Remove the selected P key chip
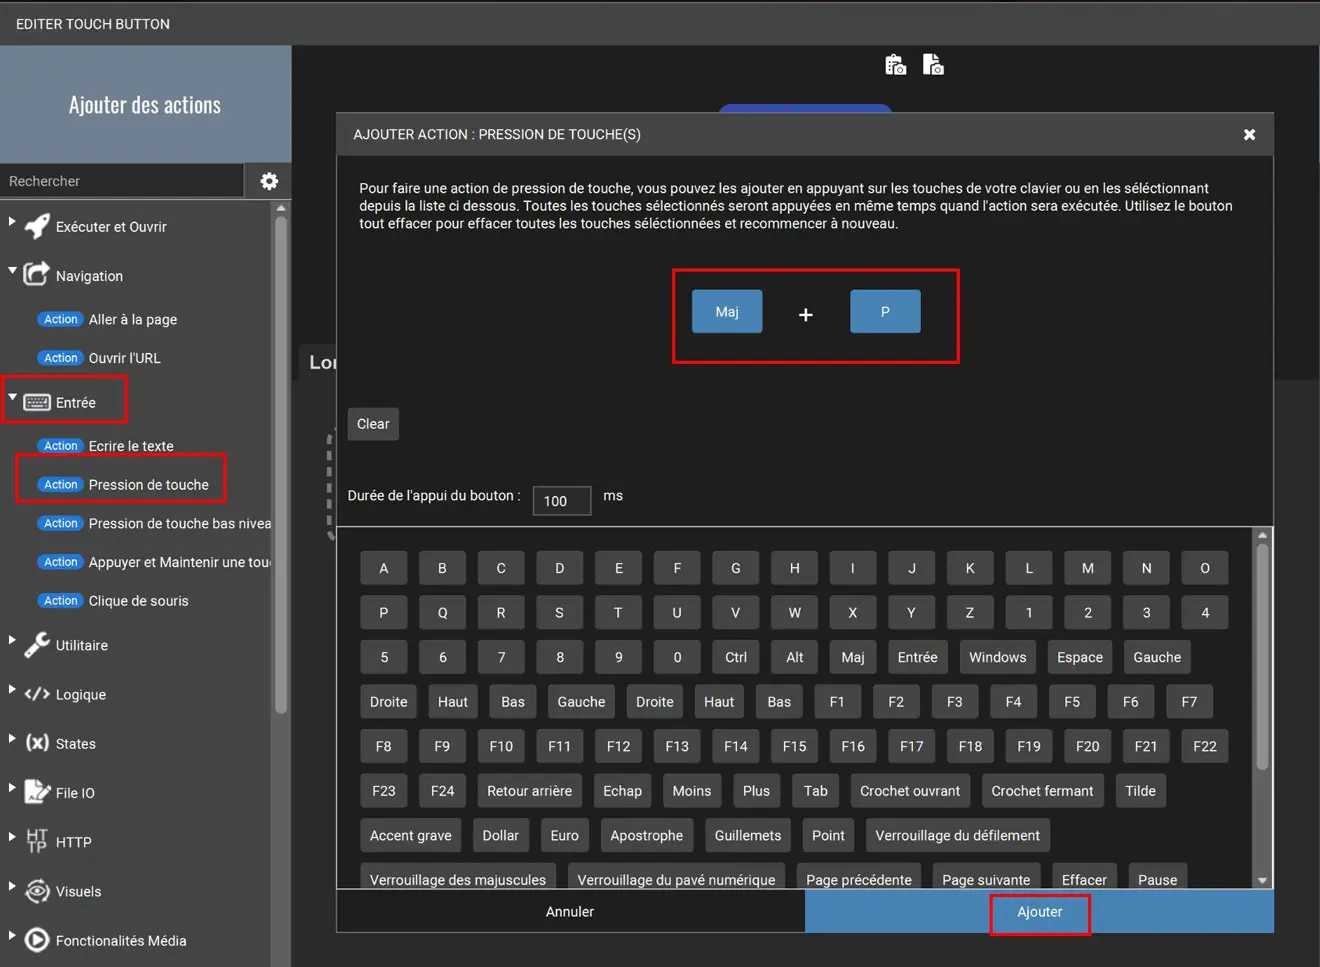 [x=885, y=312]
